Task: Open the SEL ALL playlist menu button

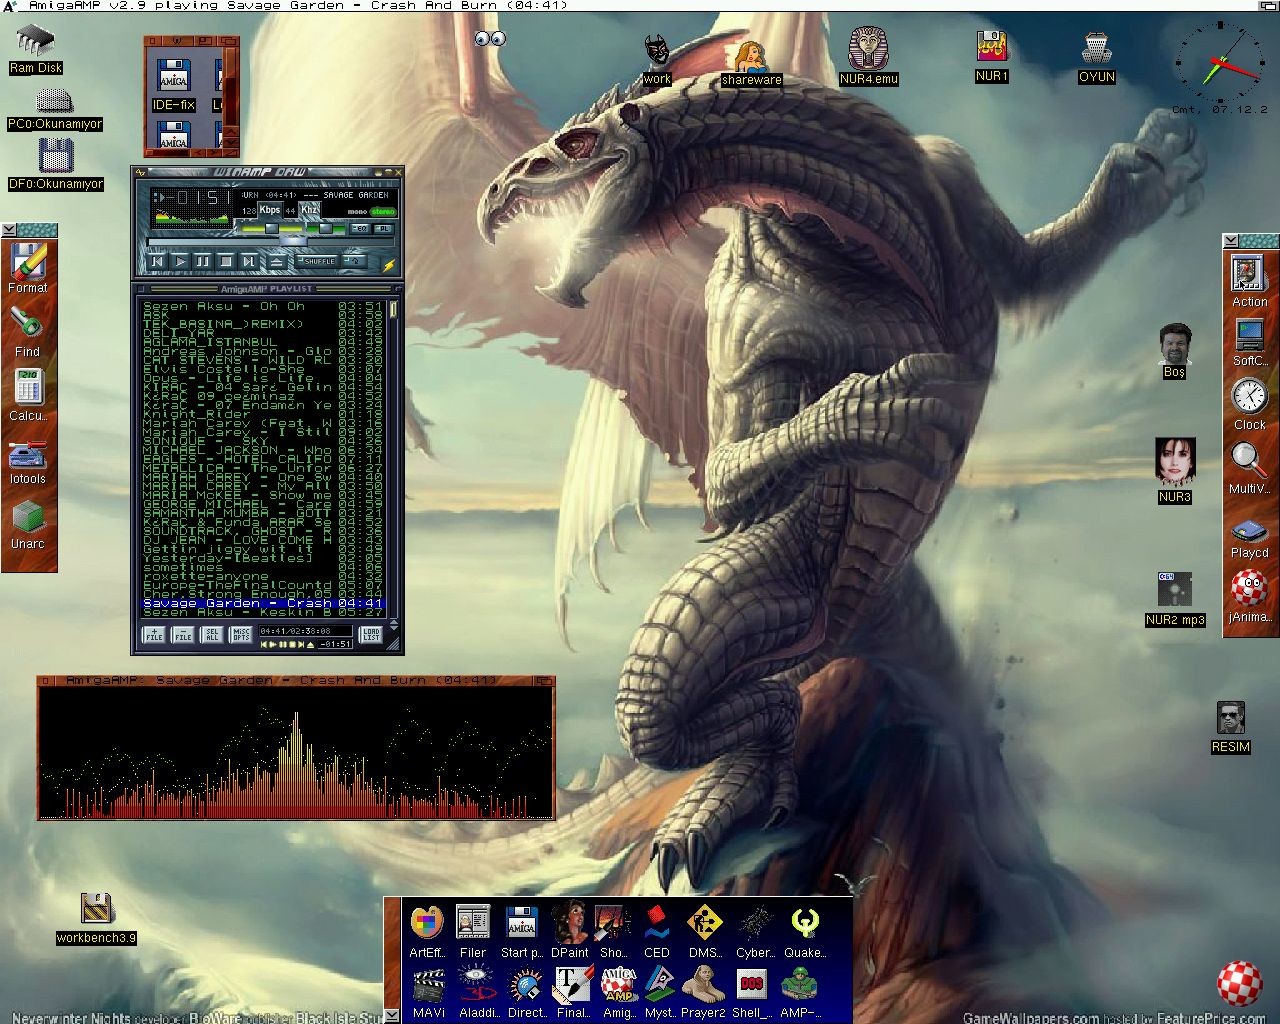Action: (212, 634)
